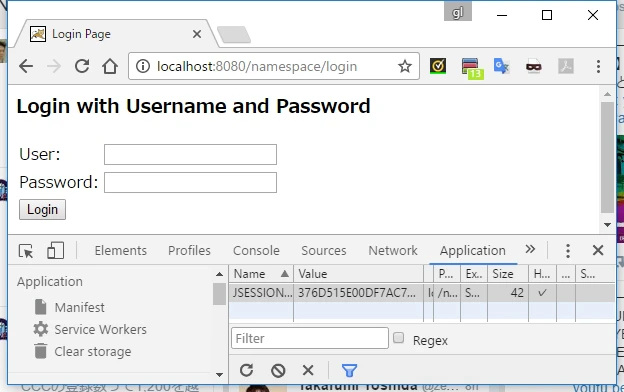Close the DevTools panel
Viewport: 624px width, 392px height.
point(598,250)
